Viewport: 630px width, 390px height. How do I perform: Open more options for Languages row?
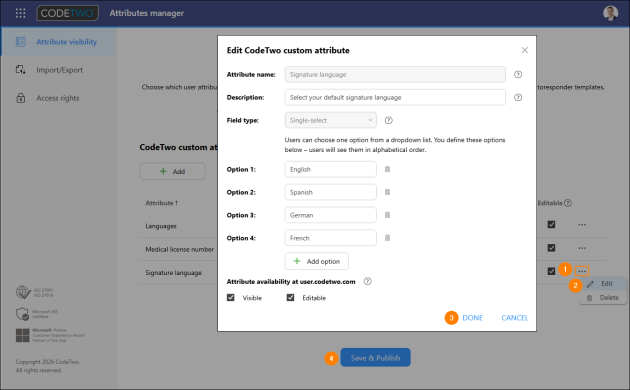point(582,225)
